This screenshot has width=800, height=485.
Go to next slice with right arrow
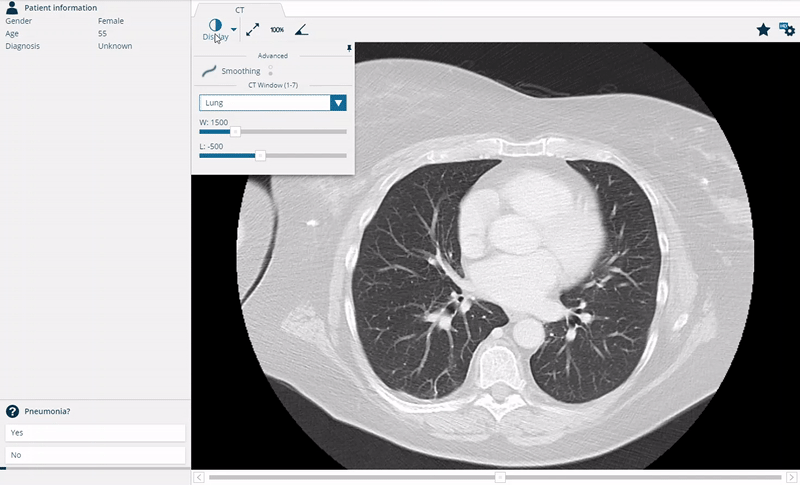[x=792, y=477]
